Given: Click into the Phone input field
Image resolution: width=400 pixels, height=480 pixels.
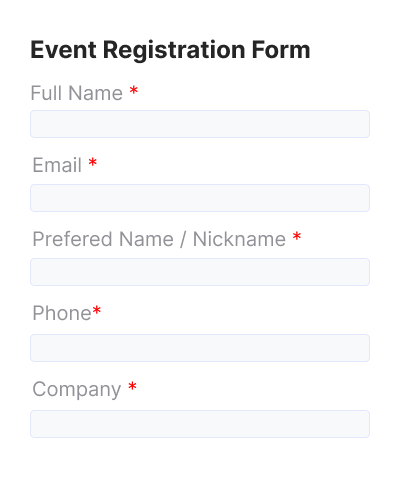Looking at the screenshot, I should point(200,348).
